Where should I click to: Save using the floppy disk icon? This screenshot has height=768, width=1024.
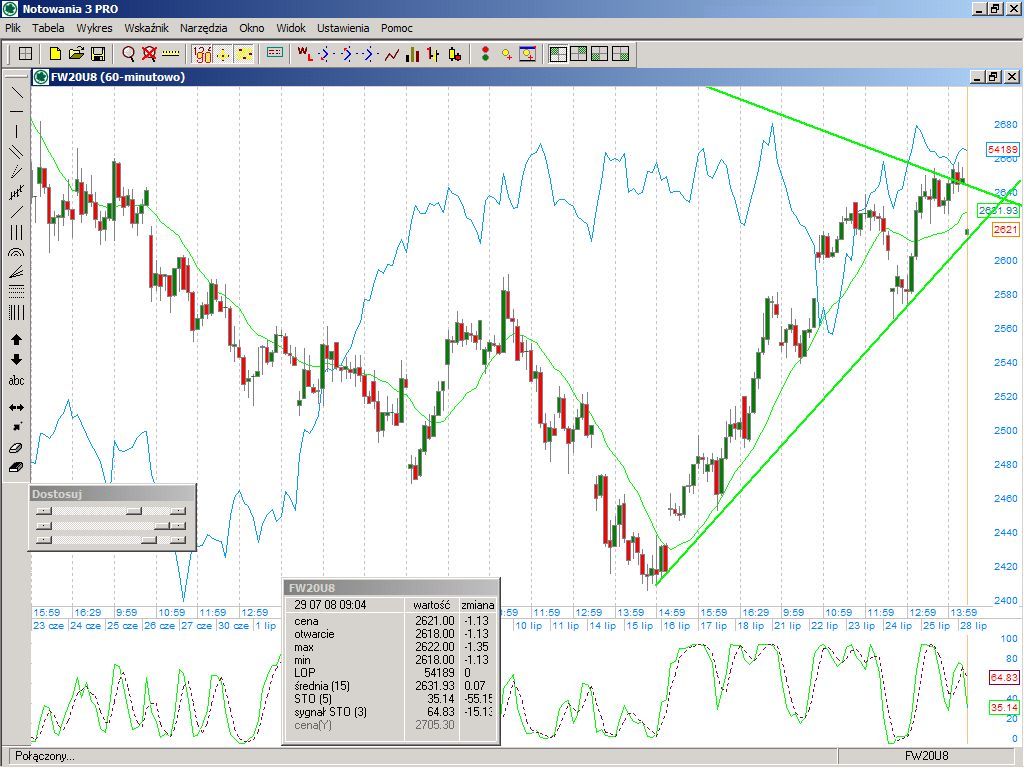pyautogui.click(x=98, y=54)
